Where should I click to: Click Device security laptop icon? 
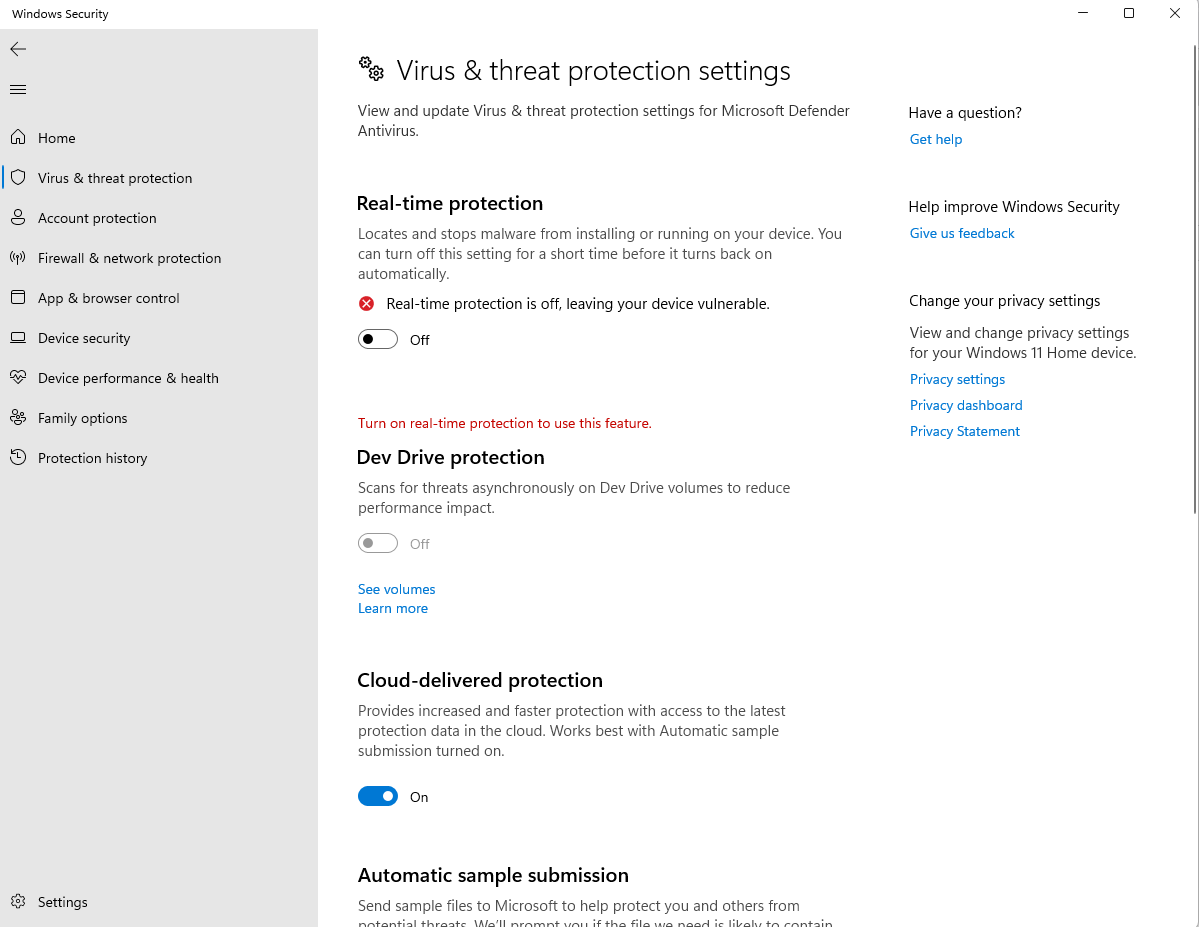(18, 338)
